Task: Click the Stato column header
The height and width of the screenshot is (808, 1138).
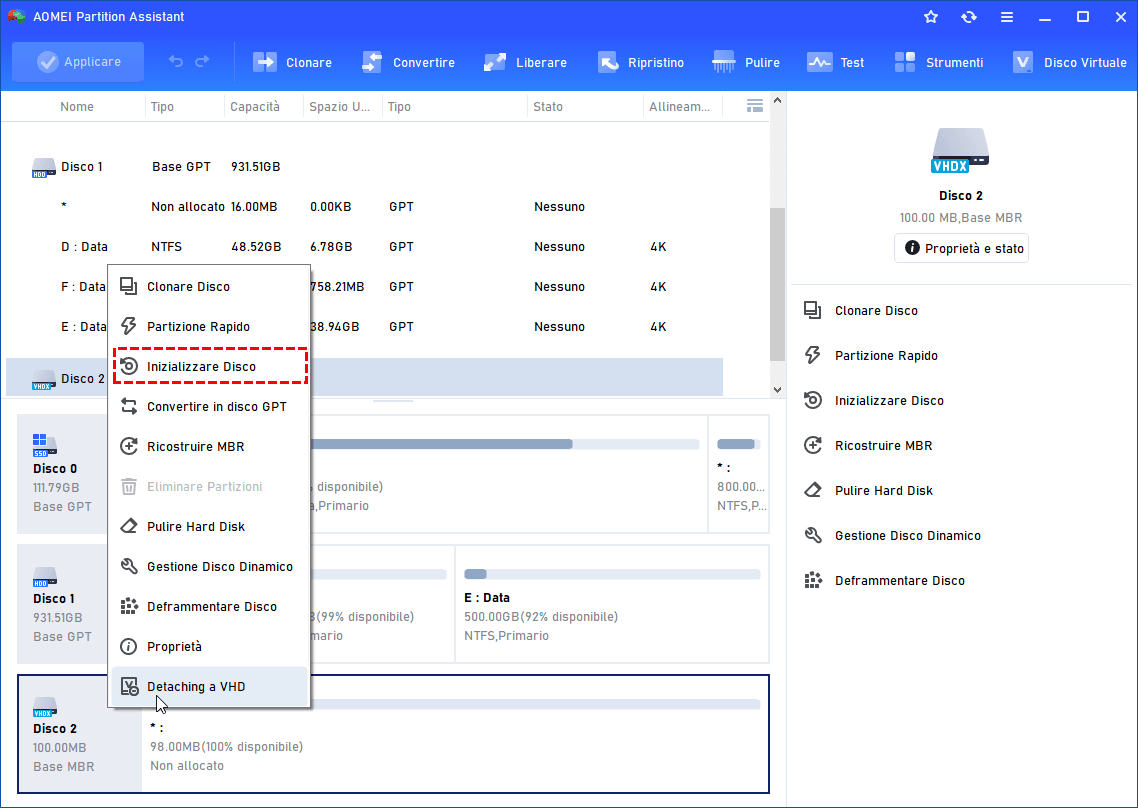Action: pos(548,107)
